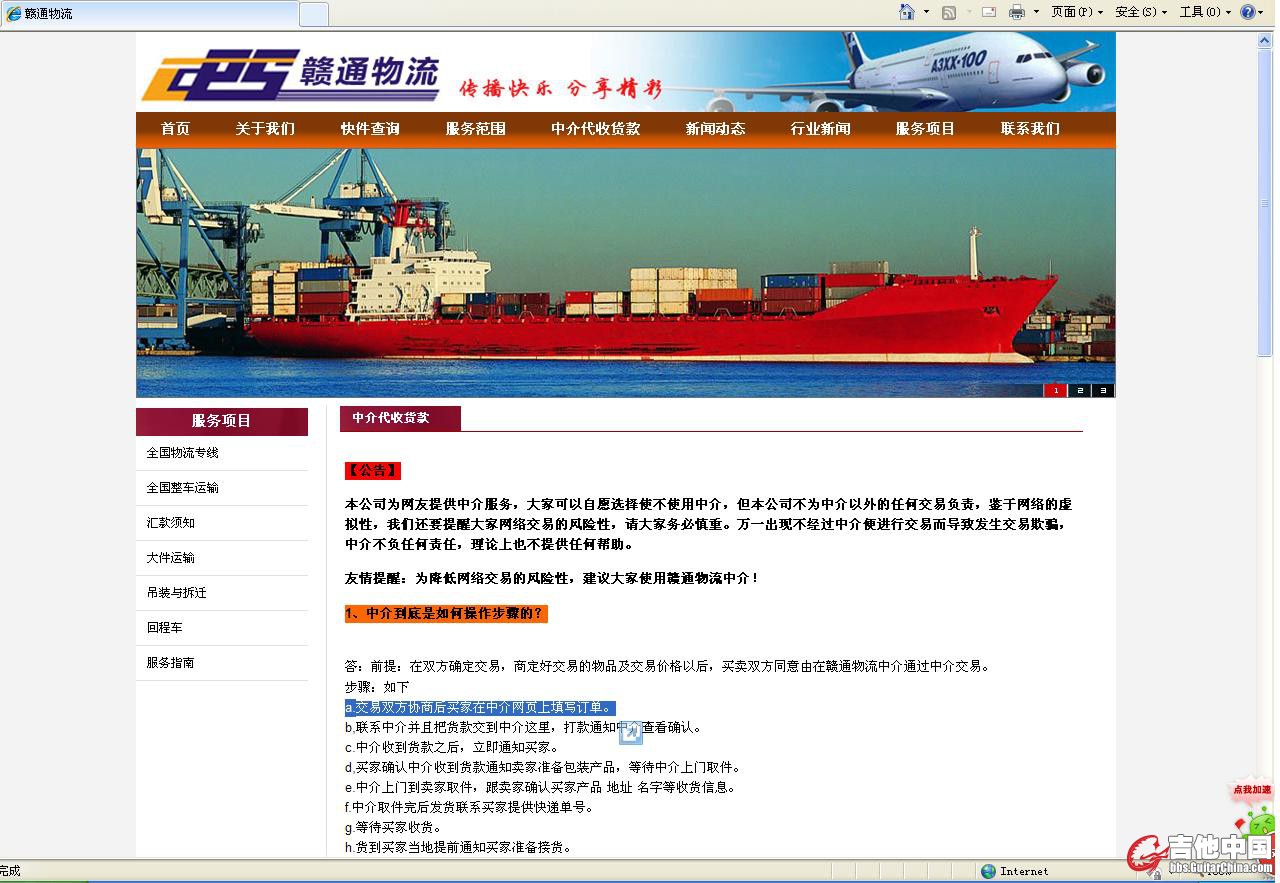
Task: Click the empty new tab button
Action: 314,14
